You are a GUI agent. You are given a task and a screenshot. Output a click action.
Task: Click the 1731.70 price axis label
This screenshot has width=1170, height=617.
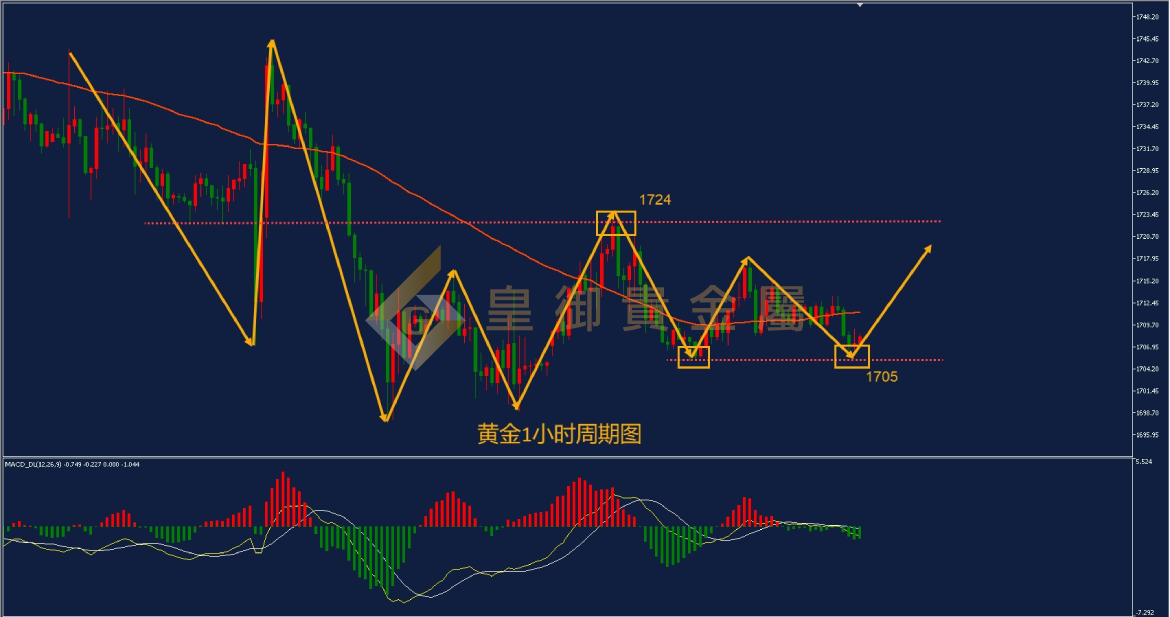[x=1146, y=148]
